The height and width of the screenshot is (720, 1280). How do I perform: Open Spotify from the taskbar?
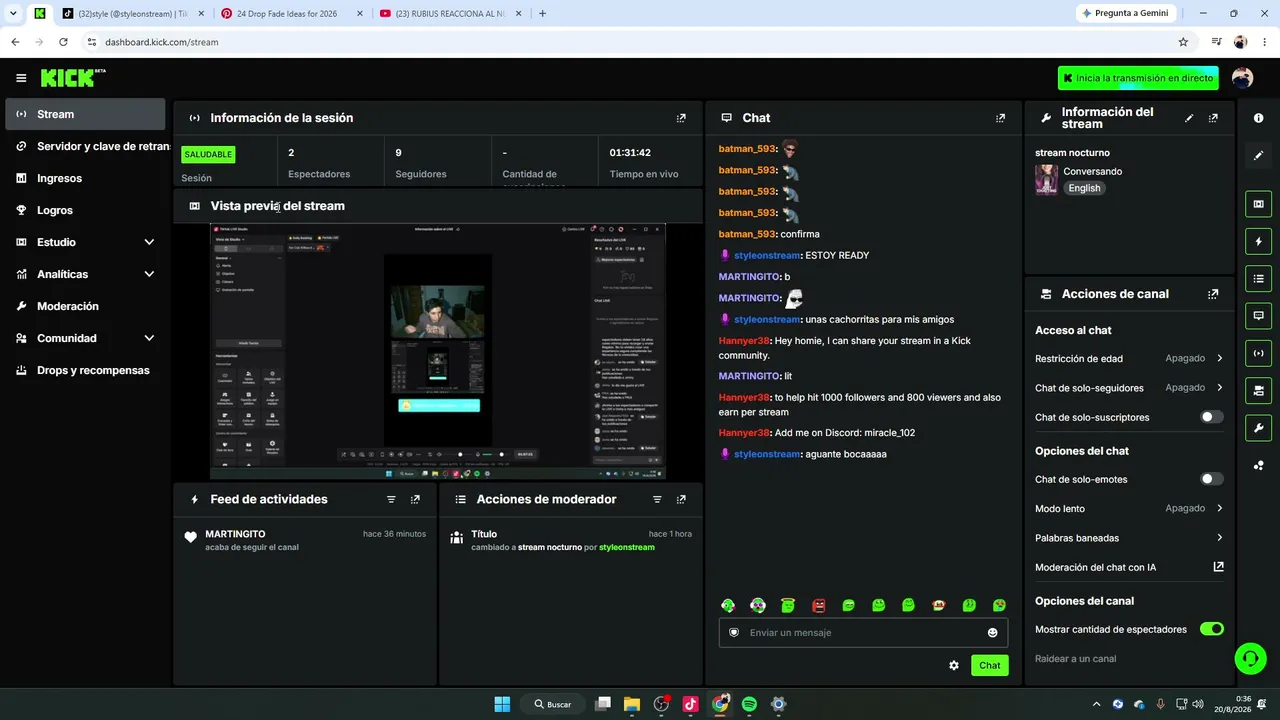(749, 704)
